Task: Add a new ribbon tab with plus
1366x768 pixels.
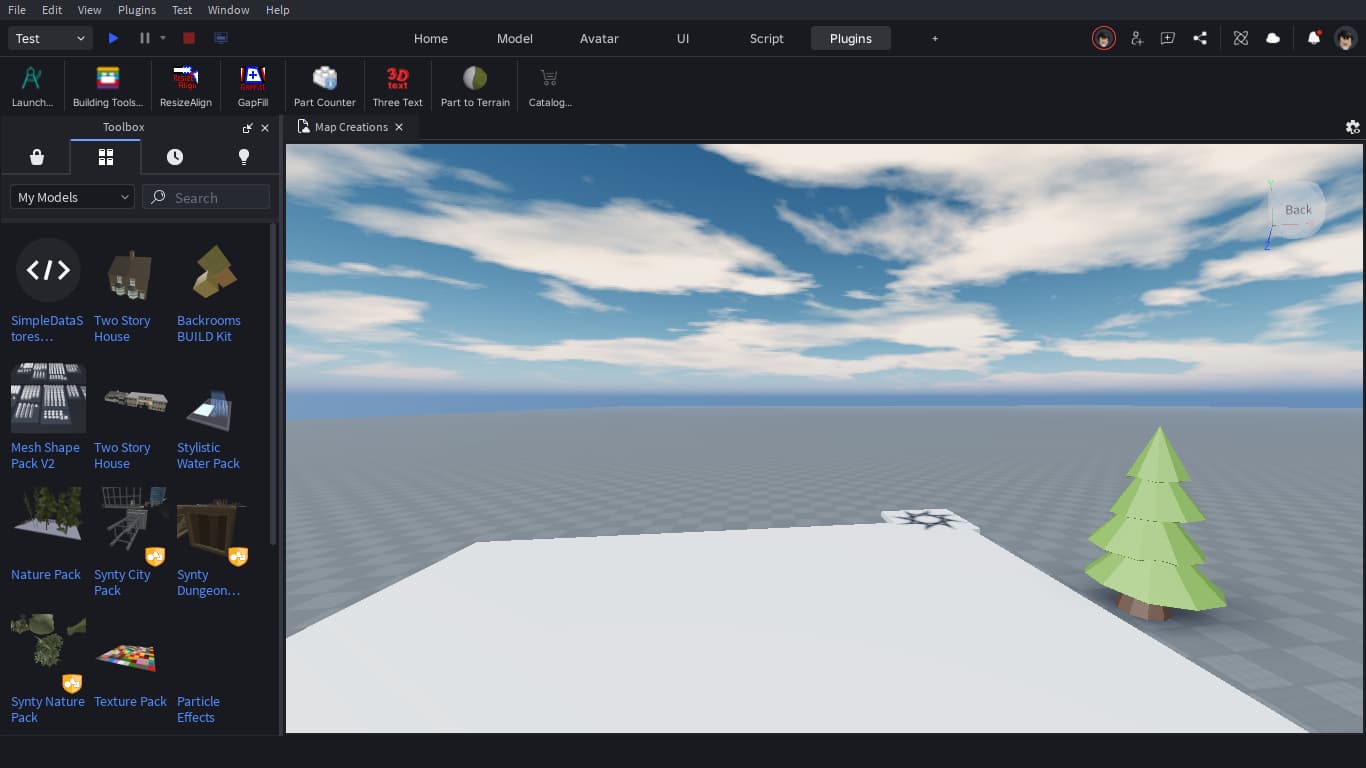Action: coord(935,38)
